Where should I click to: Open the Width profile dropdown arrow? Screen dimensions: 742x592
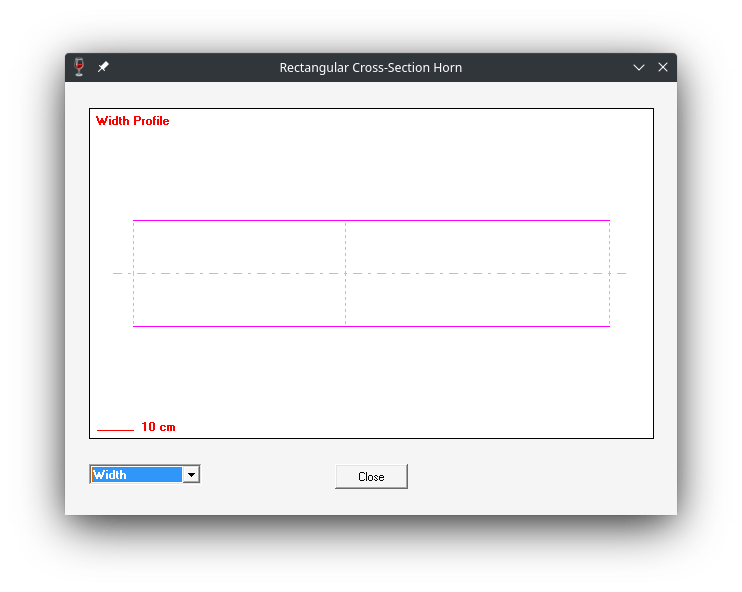(191, 475)
